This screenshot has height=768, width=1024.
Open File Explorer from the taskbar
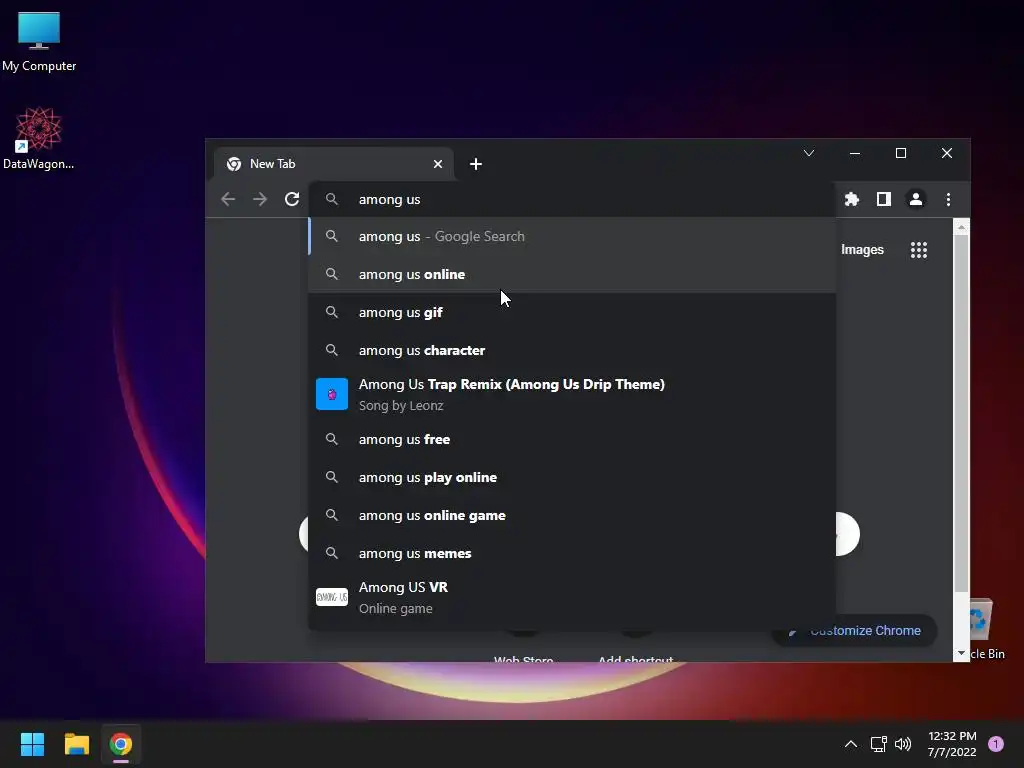coord(76,744)
